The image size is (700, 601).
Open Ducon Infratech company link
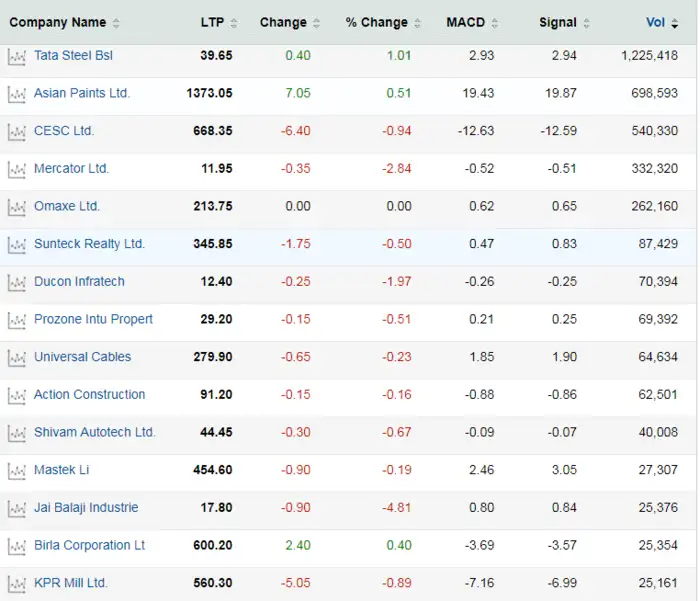(x=79, y=282)
